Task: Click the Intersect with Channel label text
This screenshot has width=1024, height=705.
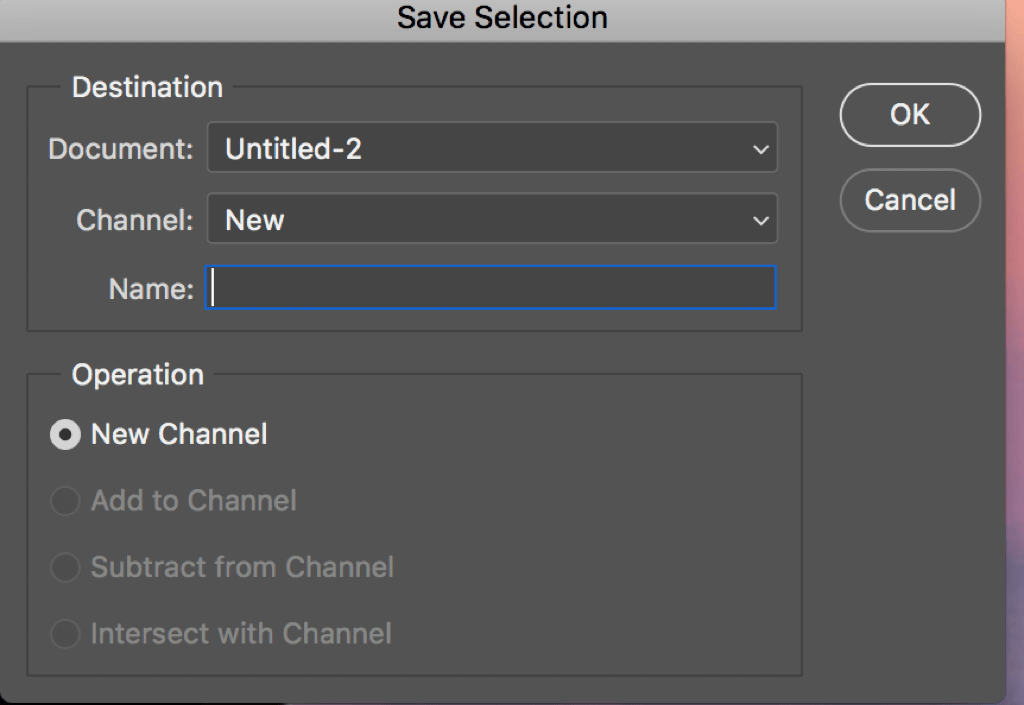Action: click(239, 634)
